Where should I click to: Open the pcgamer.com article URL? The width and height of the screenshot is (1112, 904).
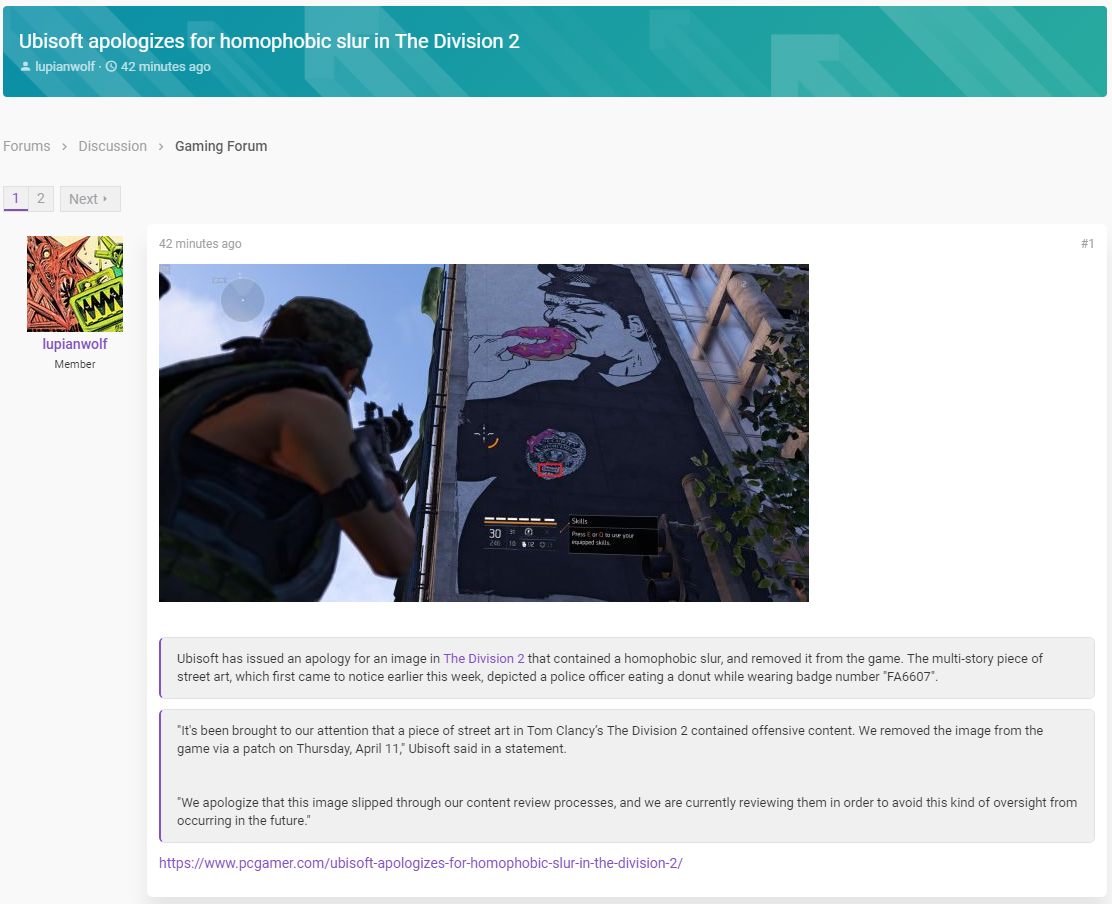(421, 864)
